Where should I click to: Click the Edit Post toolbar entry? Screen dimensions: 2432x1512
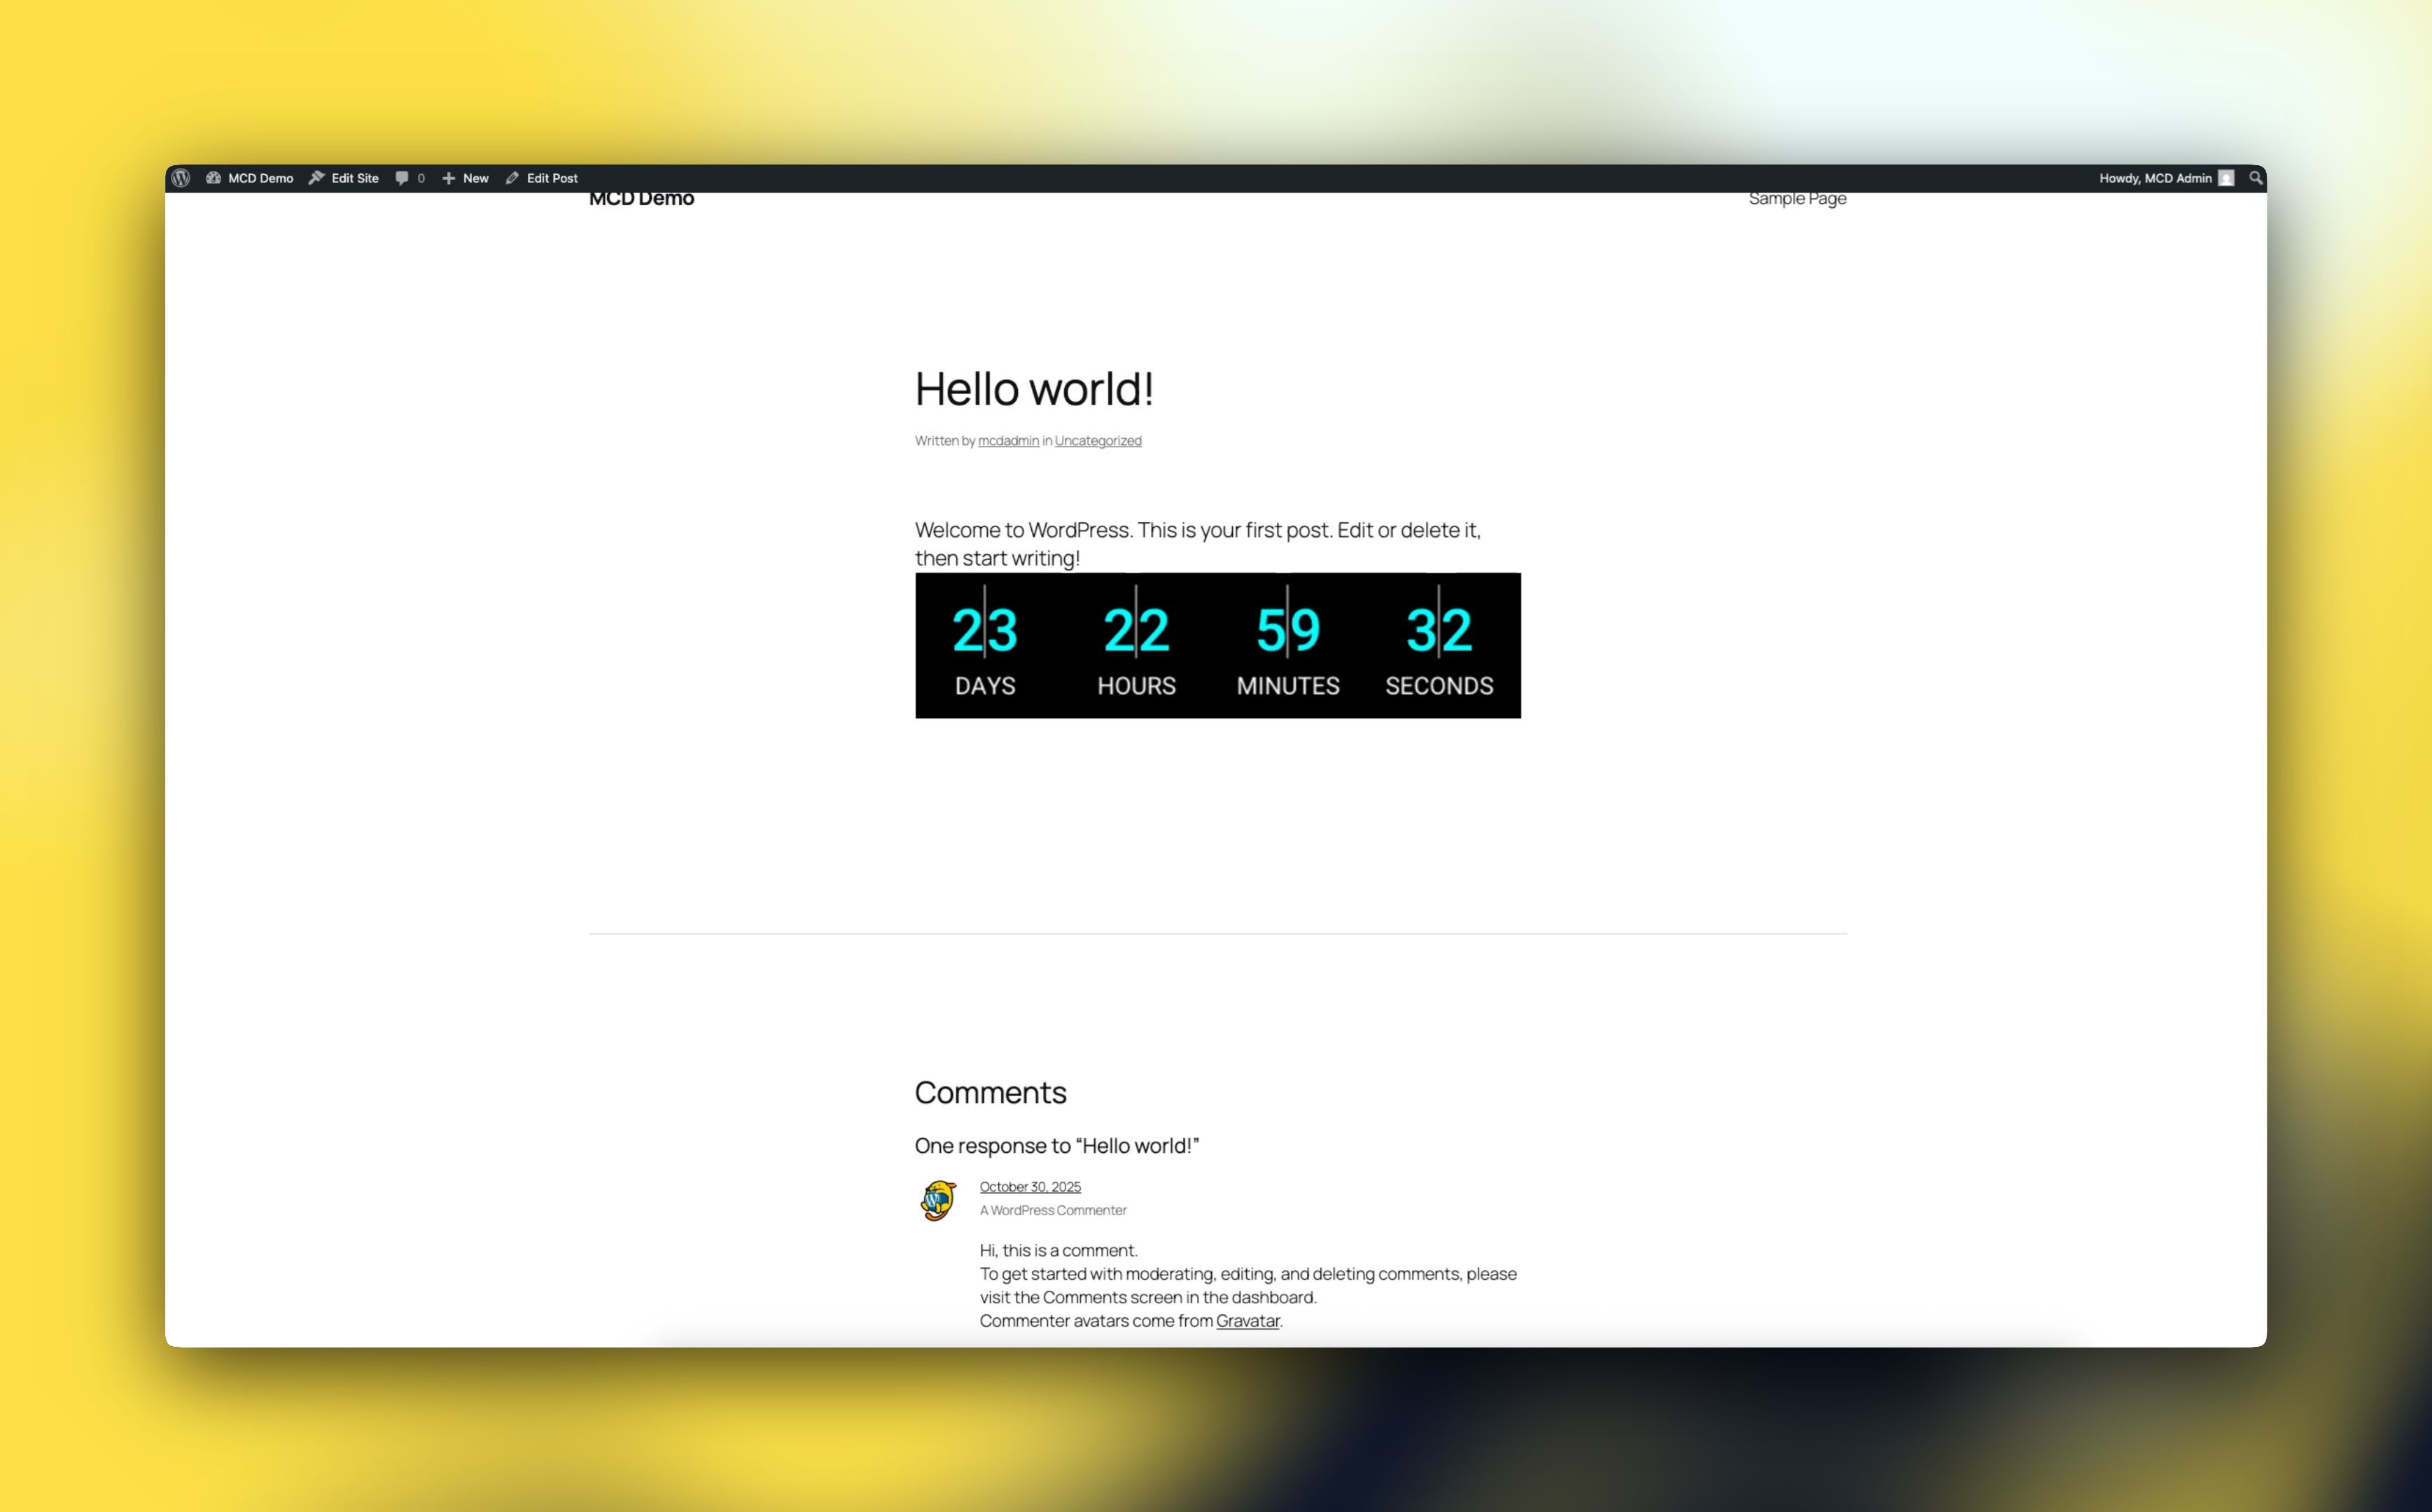552,178
